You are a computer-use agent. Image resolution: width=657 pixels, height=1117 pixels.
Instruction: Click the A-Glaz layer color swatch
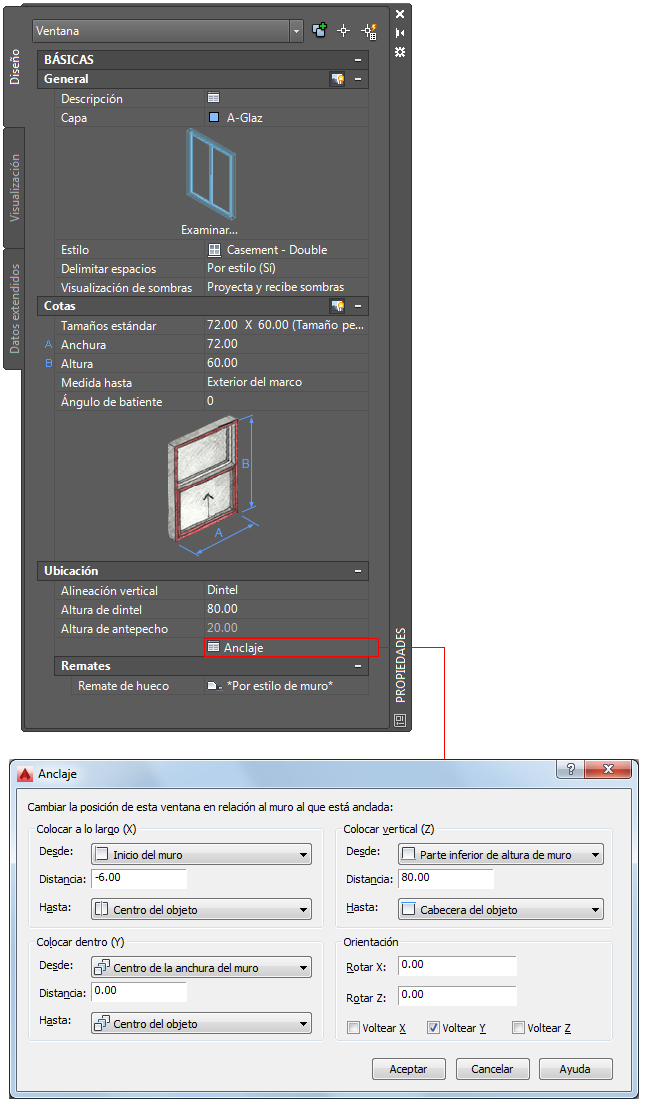(213, 117)
